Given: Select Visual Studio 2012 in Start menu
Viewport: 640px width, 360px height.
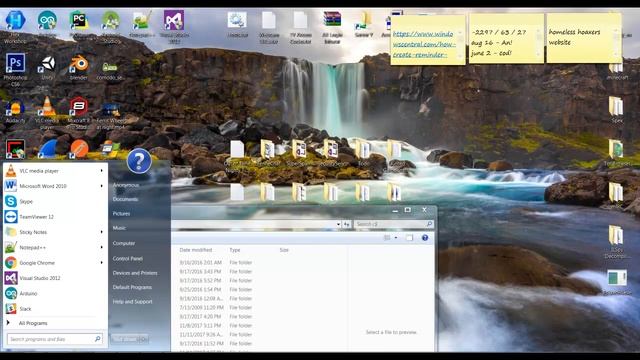Looking at the screenshot, I should (x=55, y=278).
